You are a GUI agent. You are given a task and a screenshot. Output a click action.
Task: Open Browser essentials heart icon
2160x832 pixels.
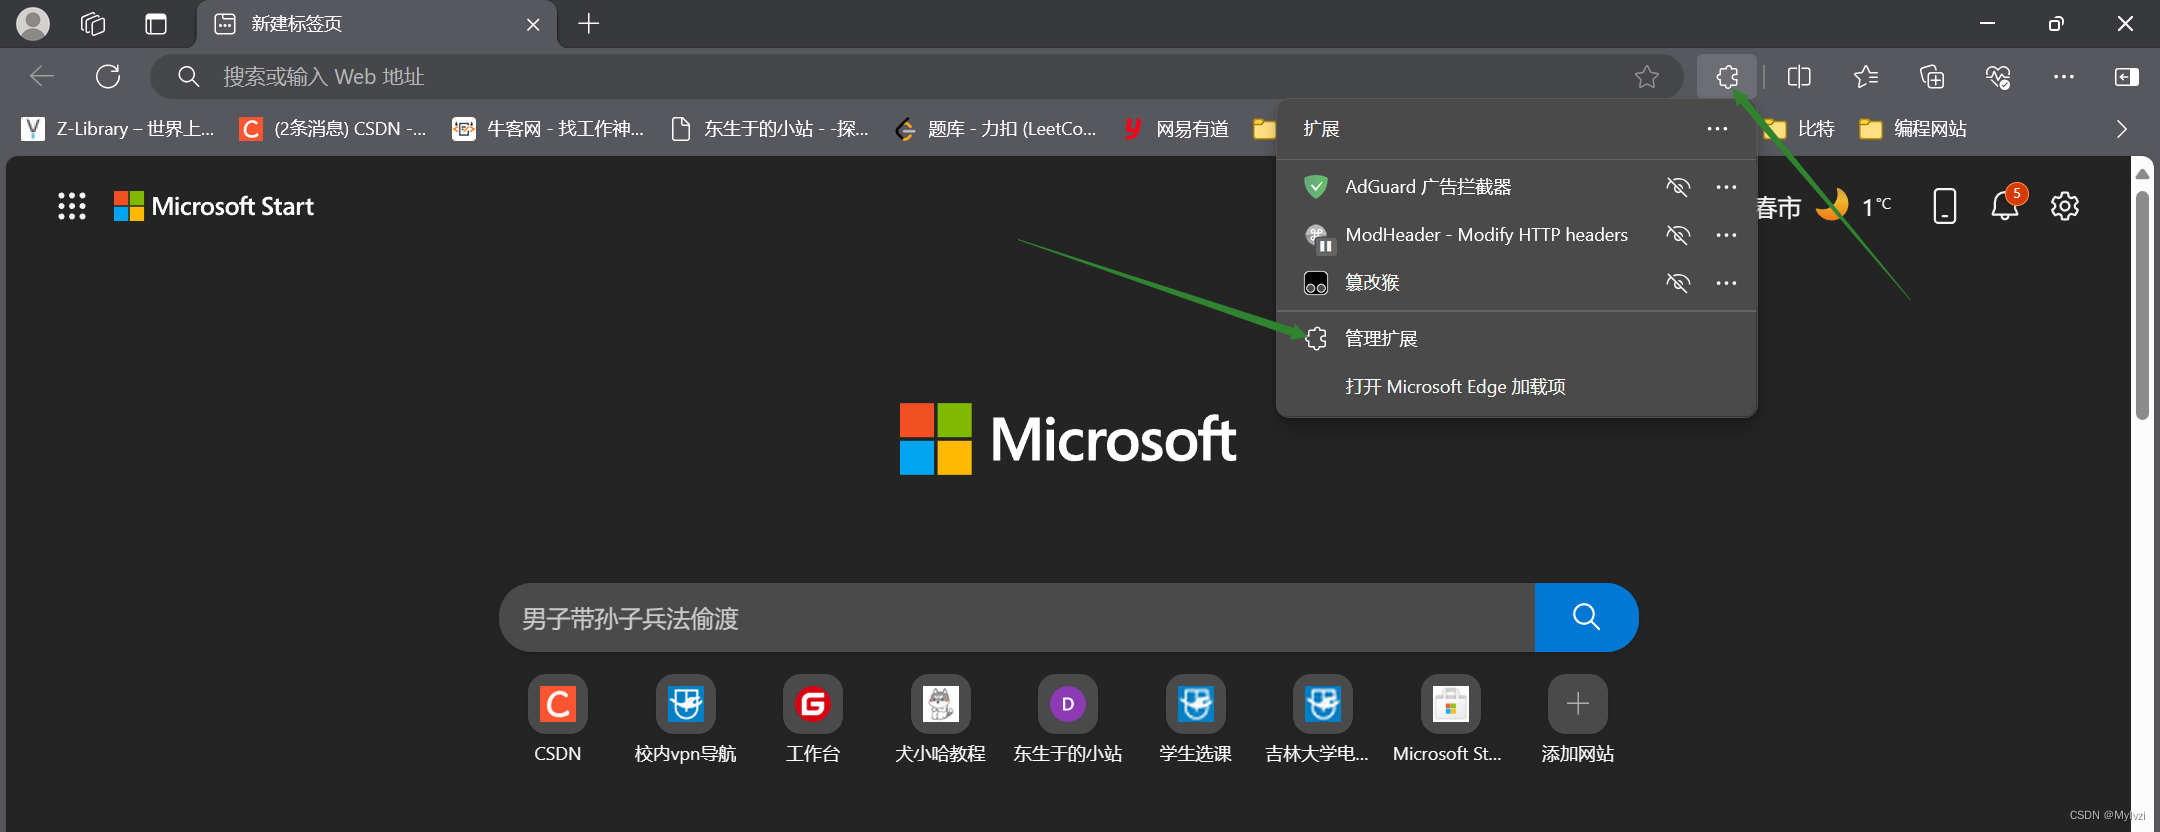(x=1998, y=77)
